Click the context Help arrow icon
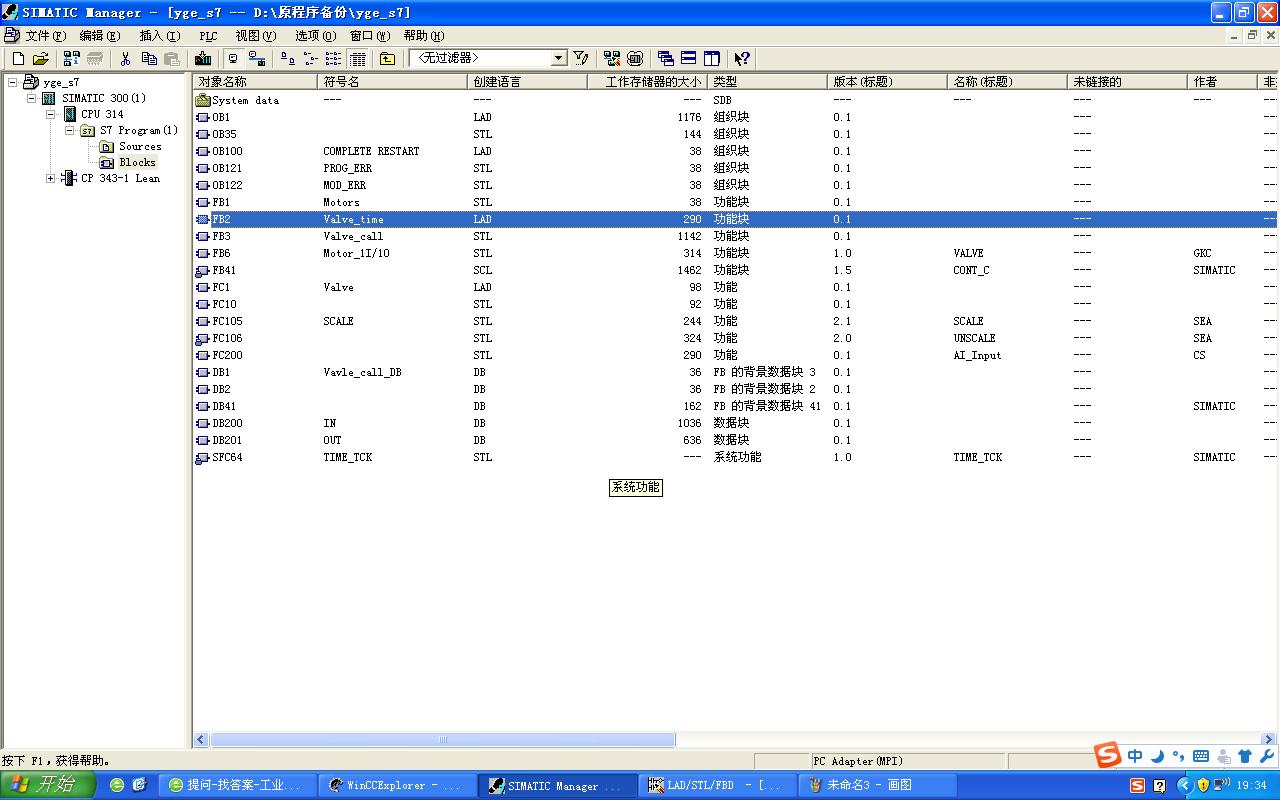 click(x=742, y=59)
